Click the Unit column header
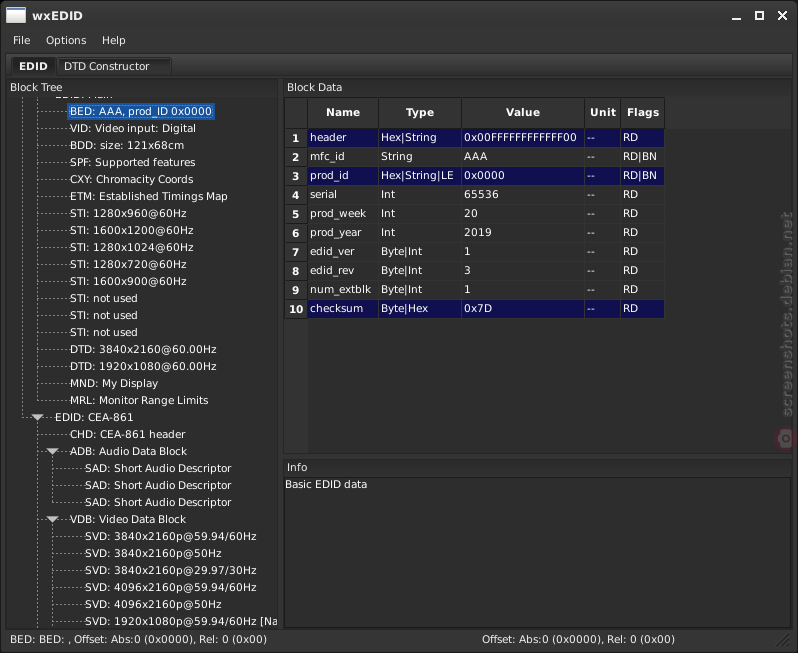 point(603,112)
